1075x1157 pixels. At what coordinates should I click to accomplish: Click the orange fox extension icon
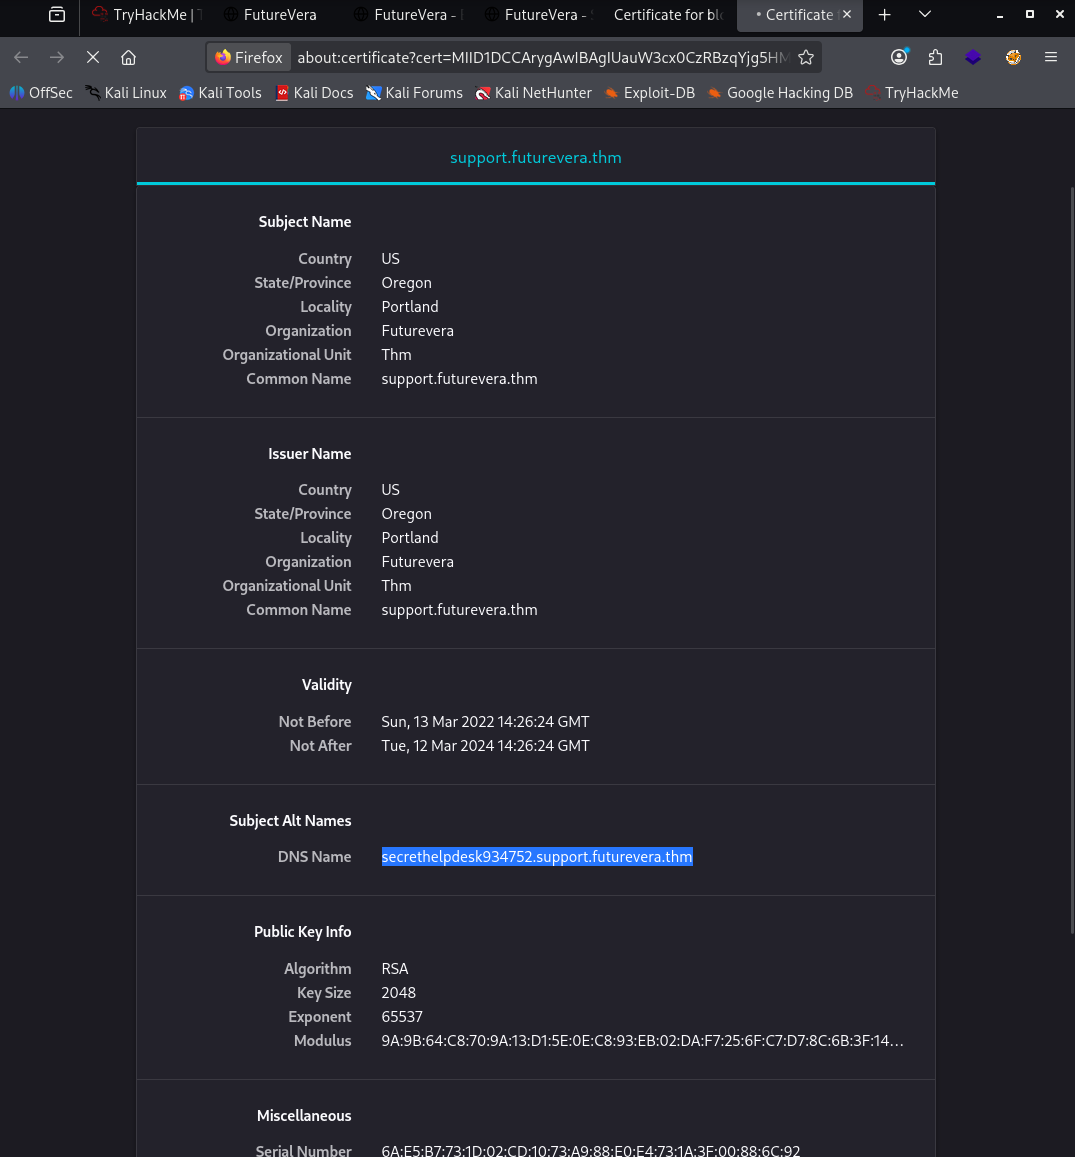click(x=1013, y=57)
